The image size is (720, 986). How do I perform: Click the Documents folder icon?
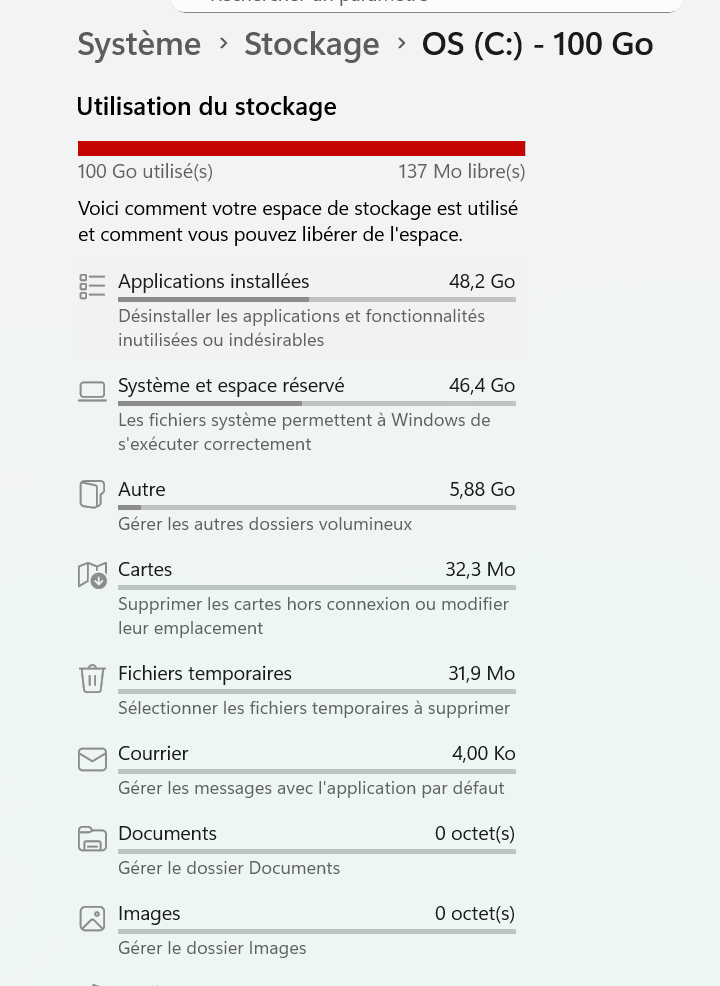pyautogui.click(x=92, y=839)
